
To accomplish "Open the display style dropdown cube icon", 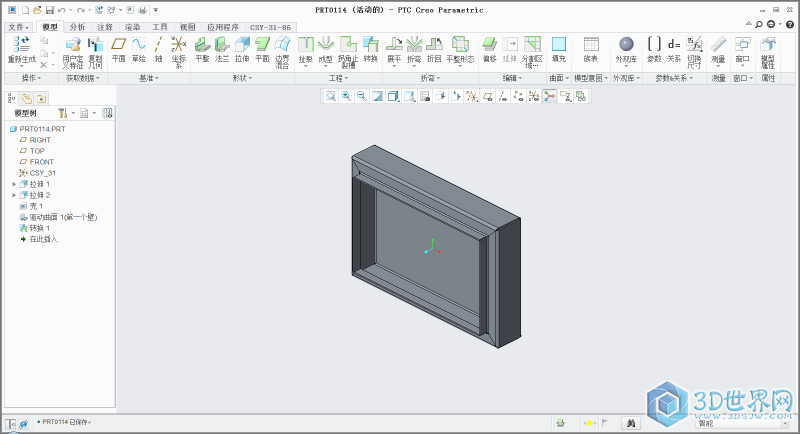I will [x=393, y=96].
